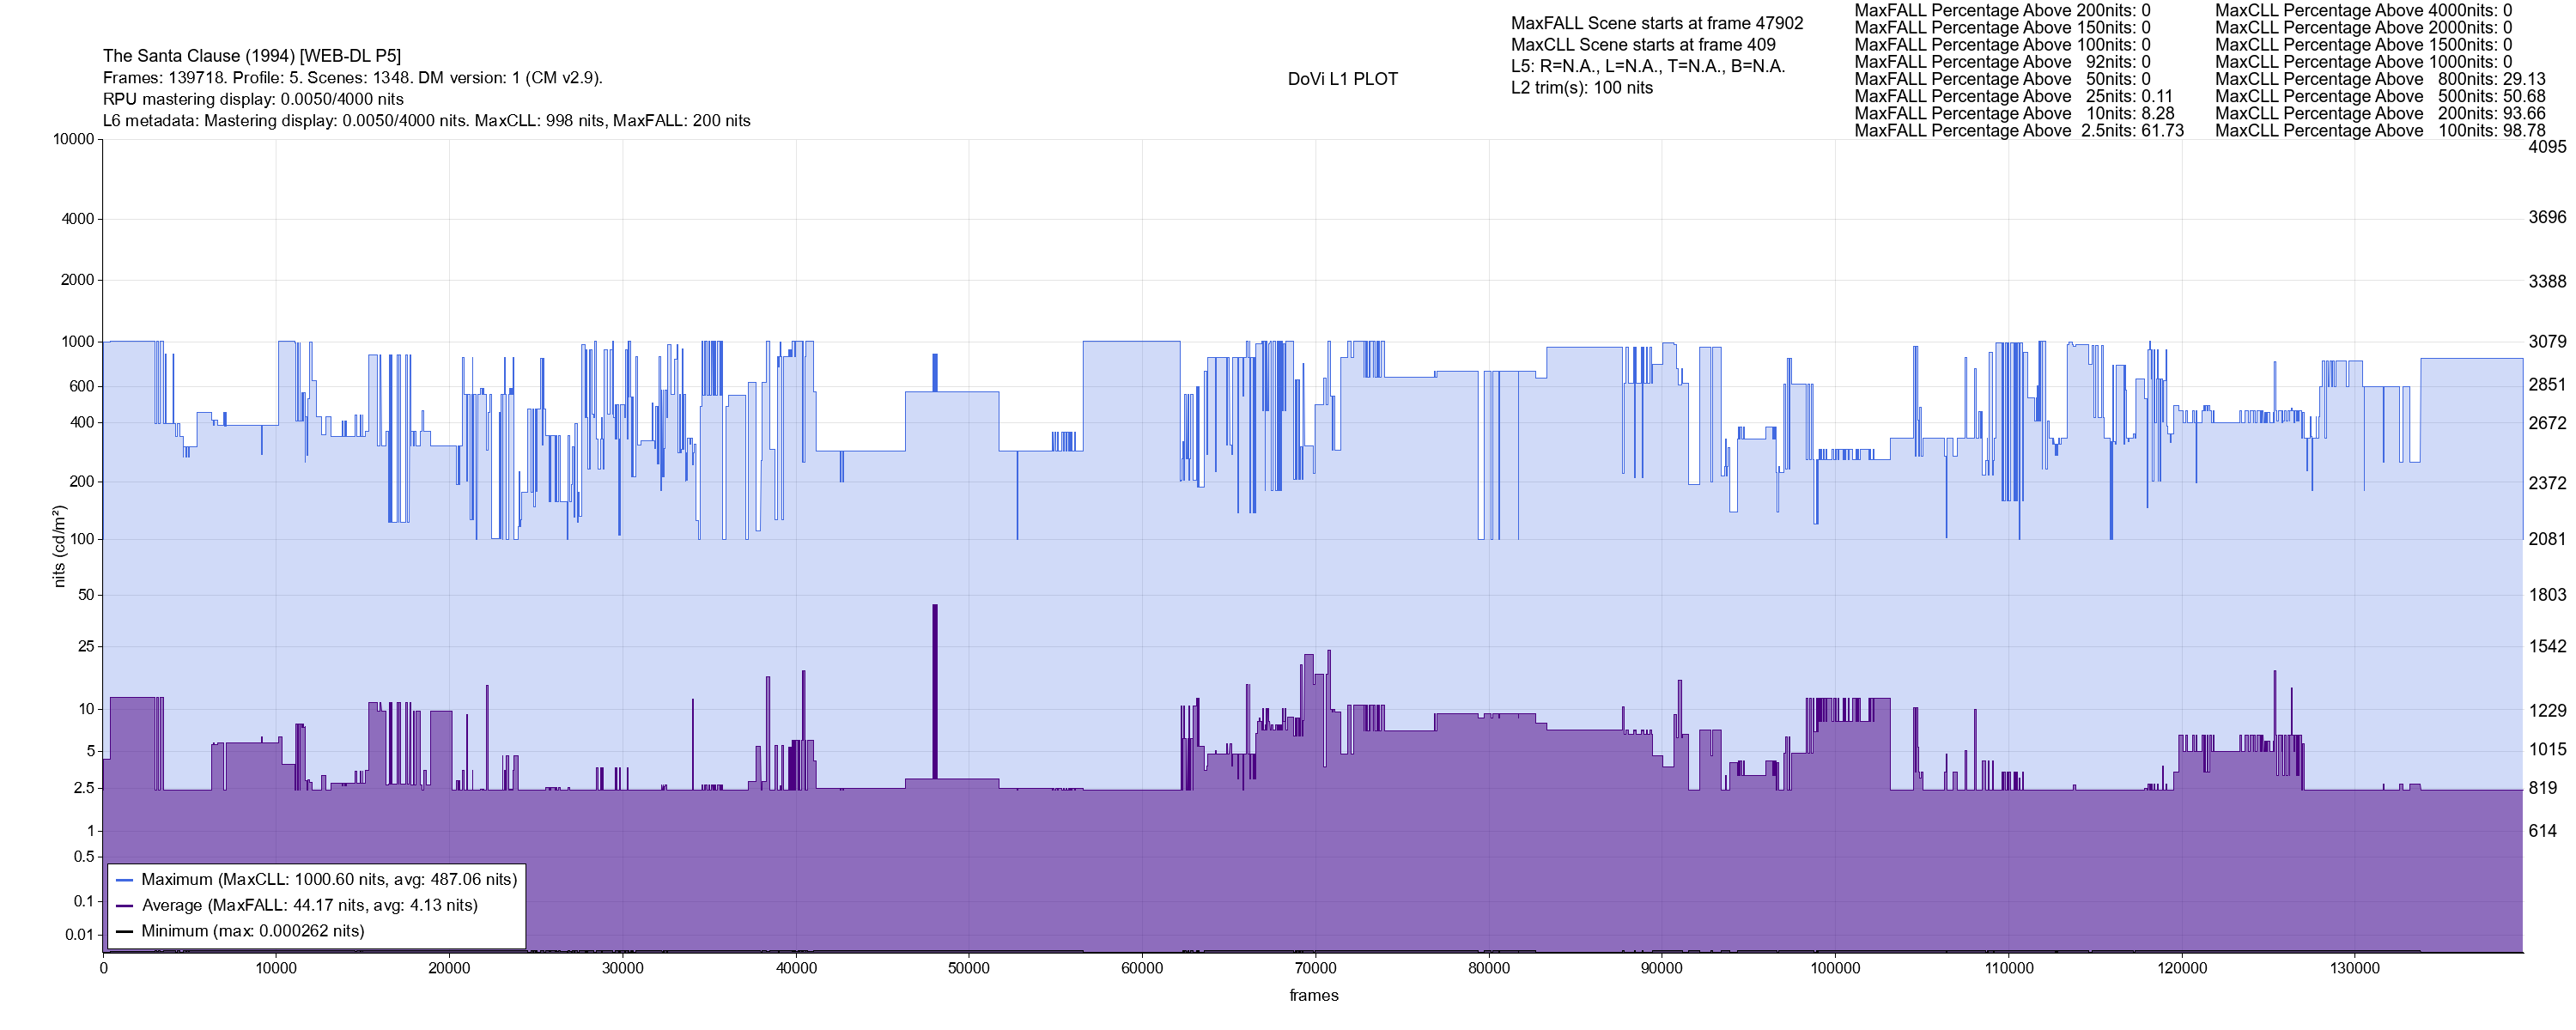
Task: Click the 4095 right-axis PQ code label
Action: 2547,146
